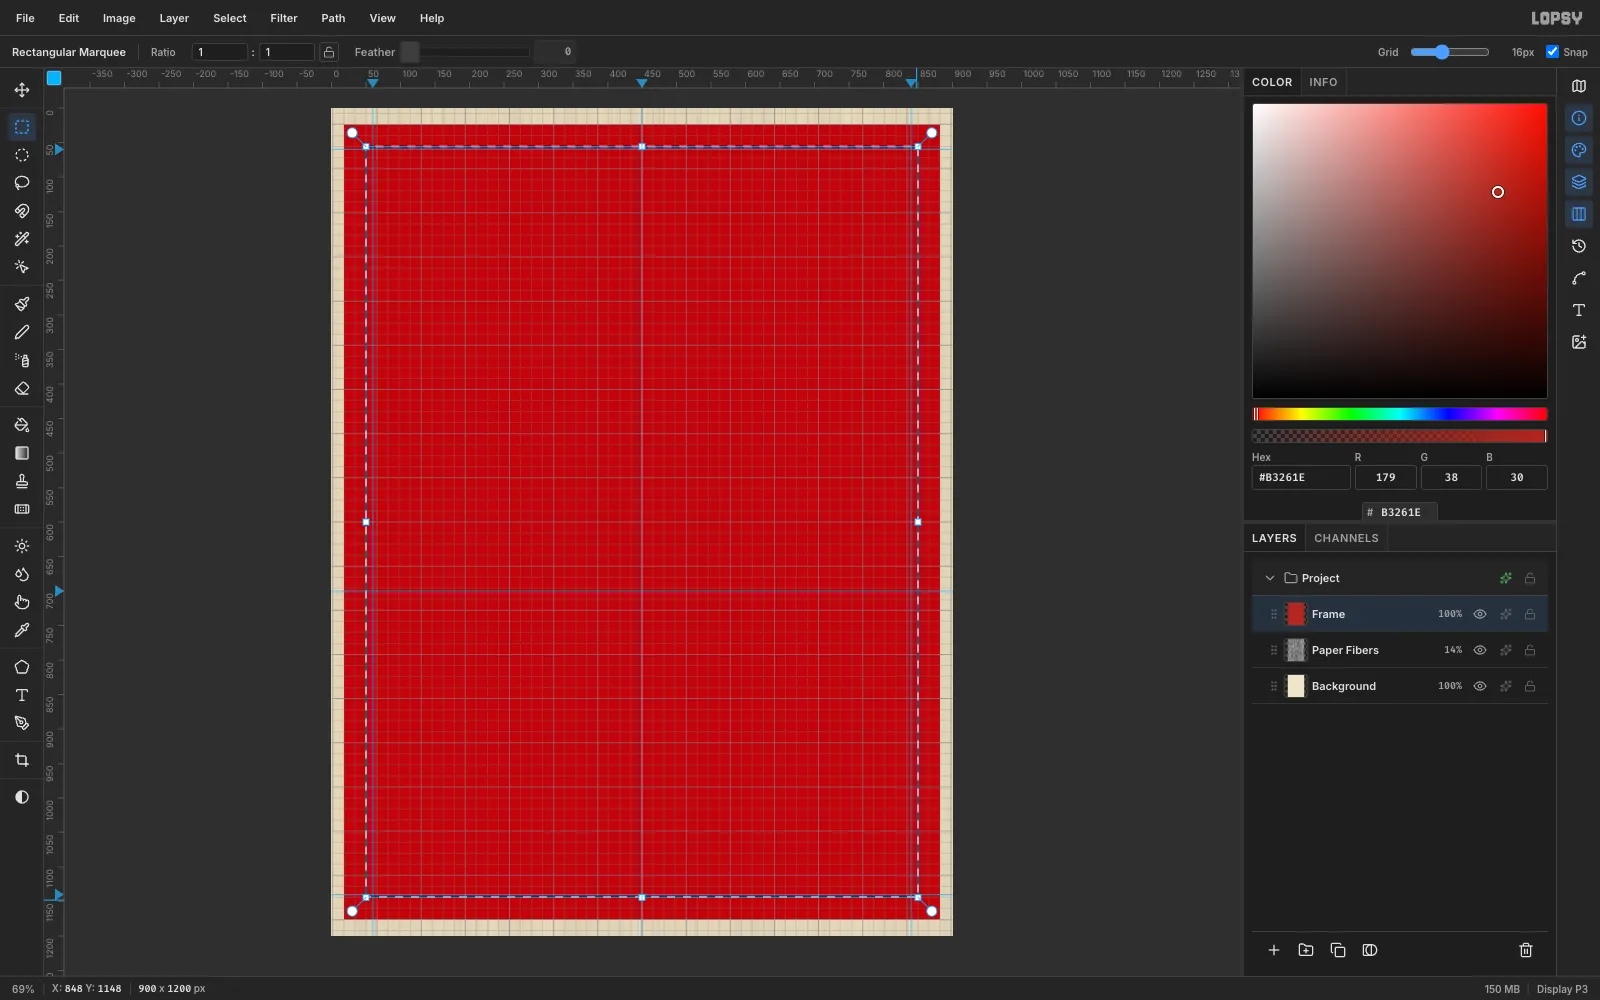Image resolution: width=1600 pixels, height=1000 pixels.
Task: Select the Rectangular Marquee tool
Action: pyautogui.click(x=22, y=127)
